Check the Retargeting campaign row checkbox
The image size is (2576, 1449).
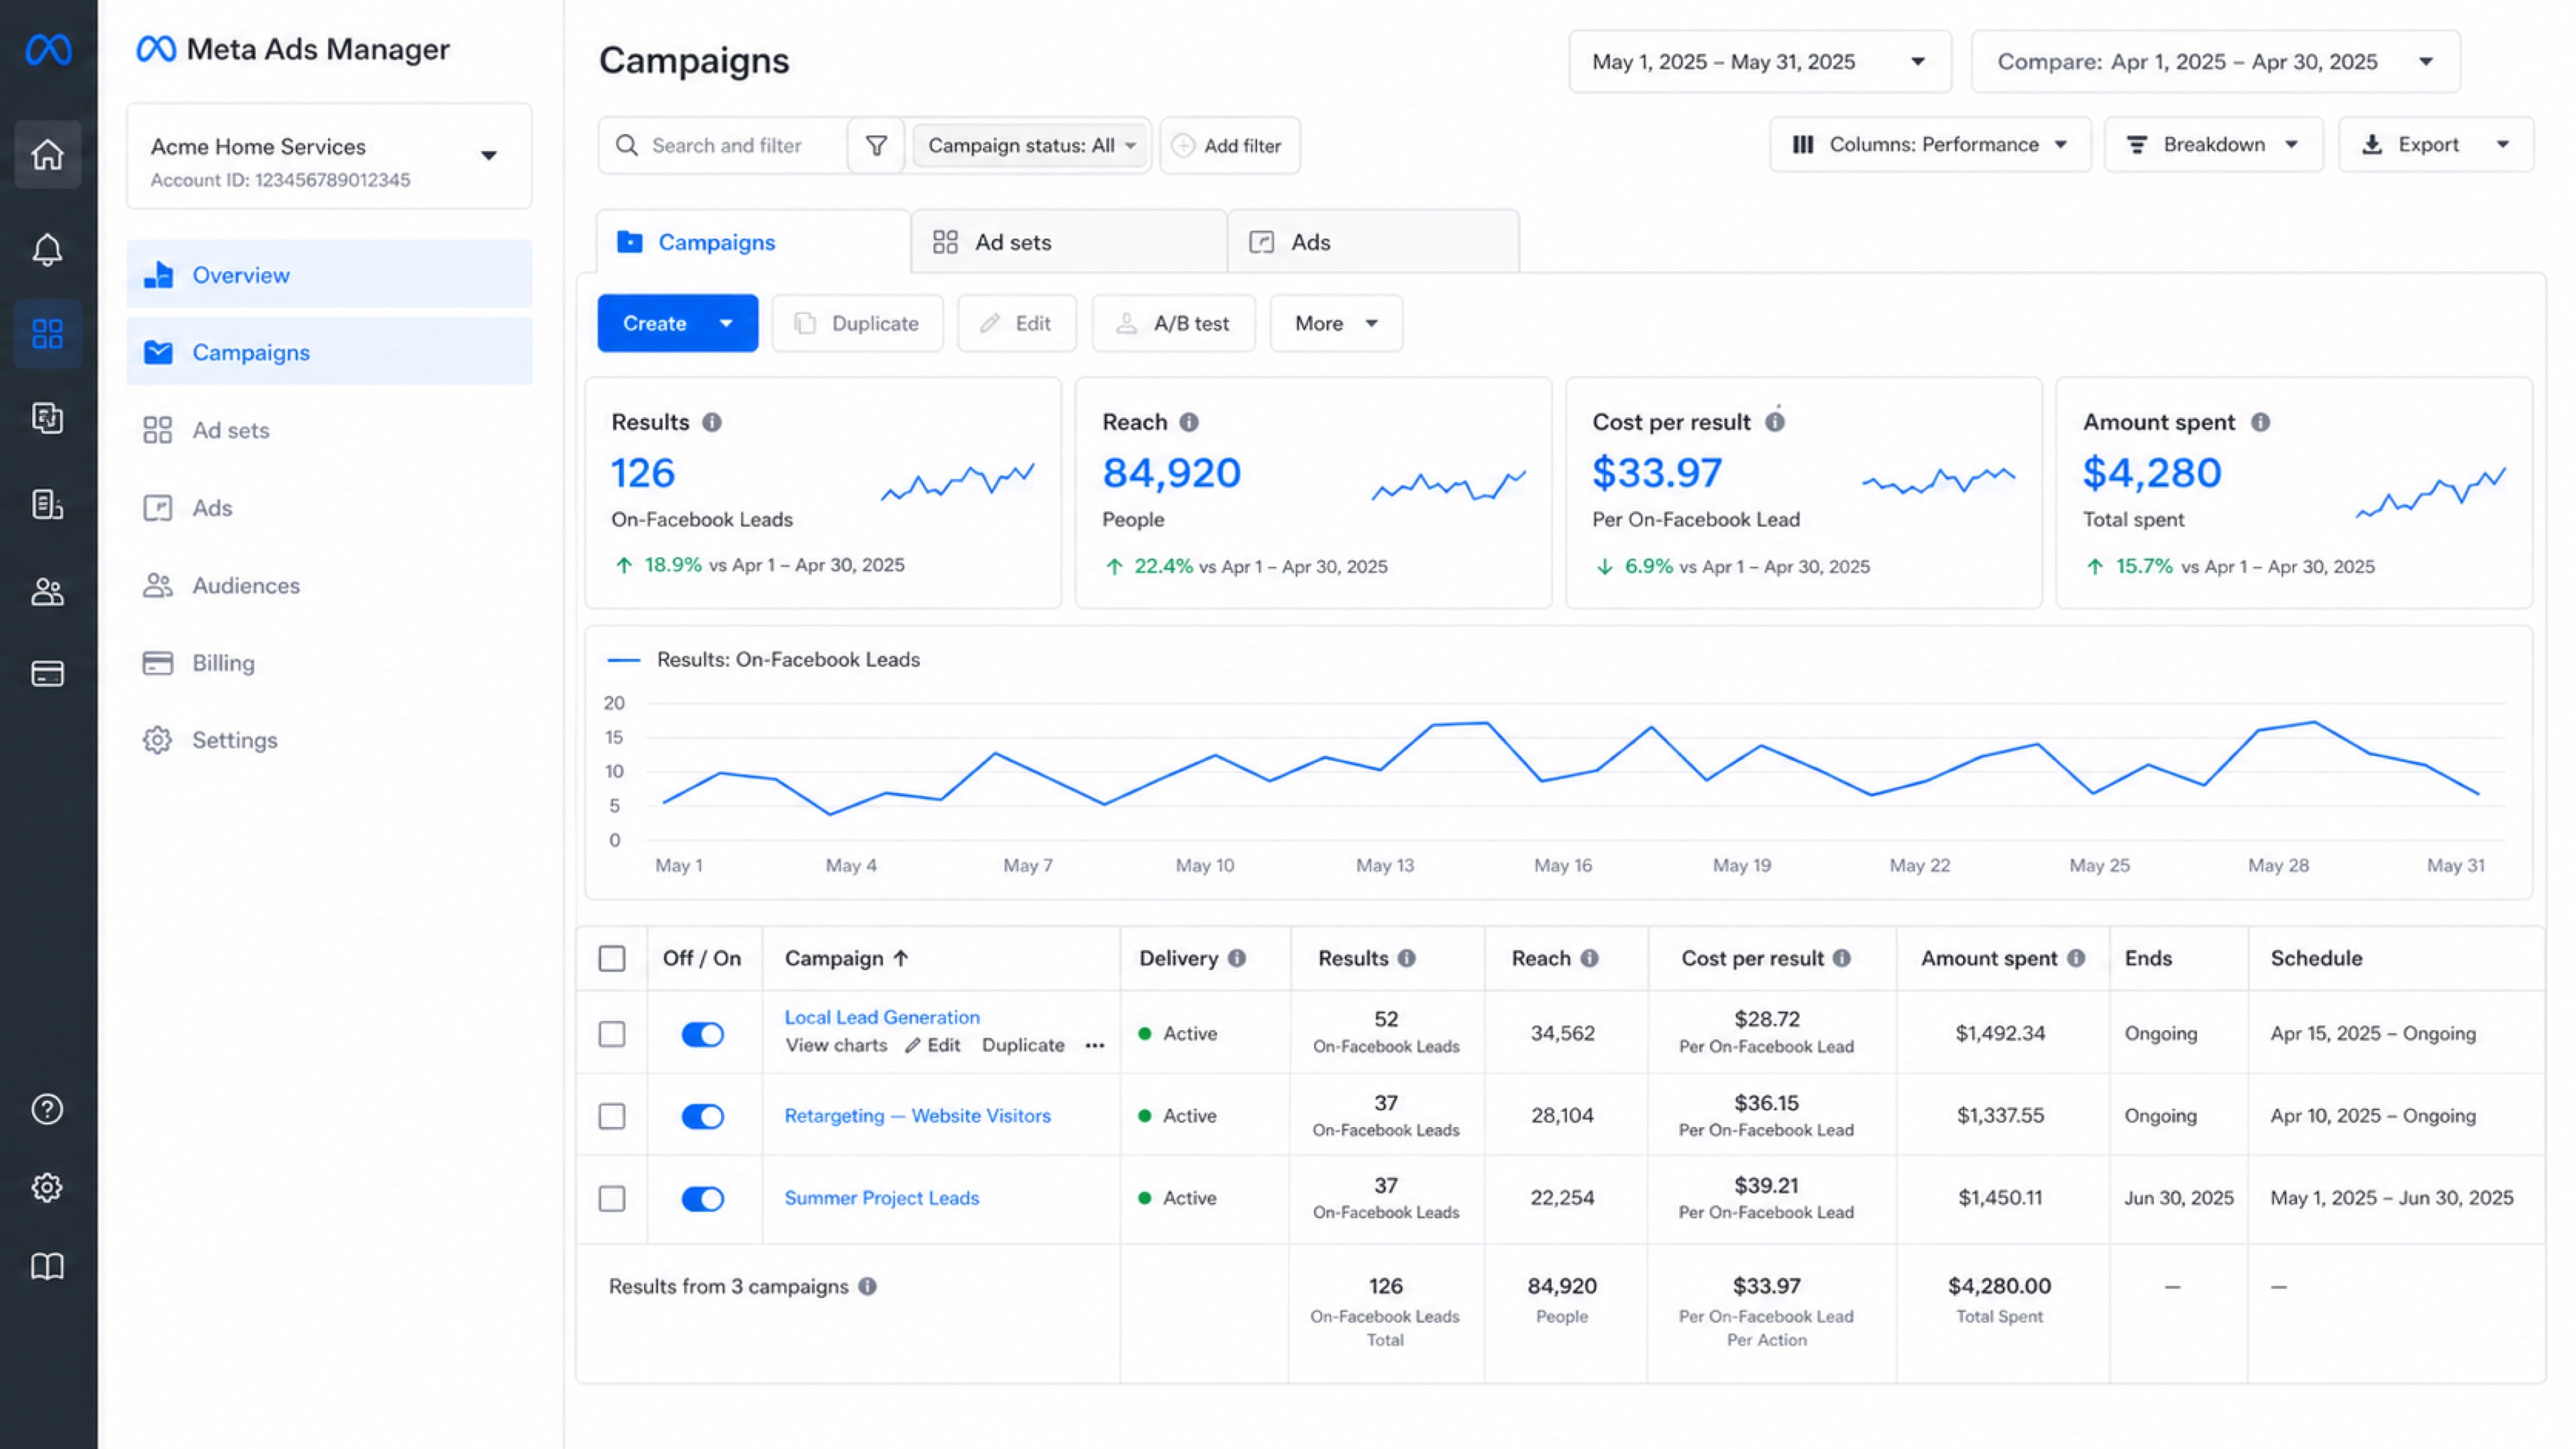tap(612, 1116)
